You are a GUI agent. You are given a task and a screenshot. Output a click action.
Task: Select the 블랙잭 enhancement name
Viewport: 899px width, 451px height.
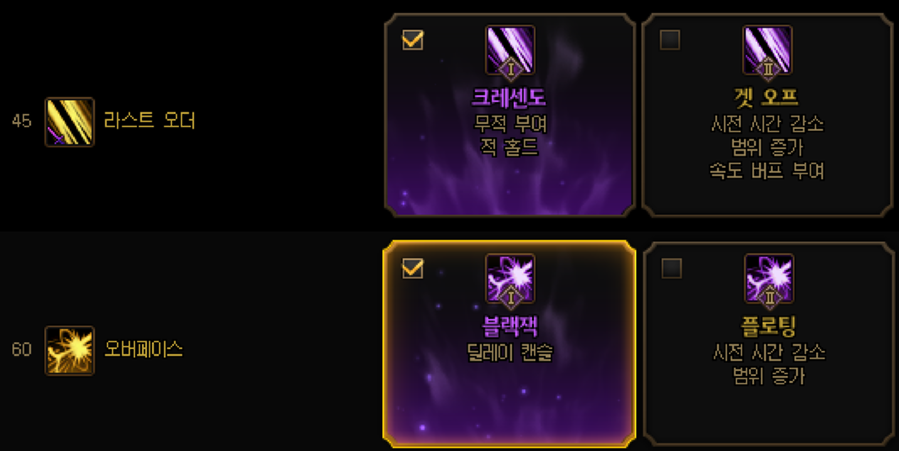click(510, 326)
